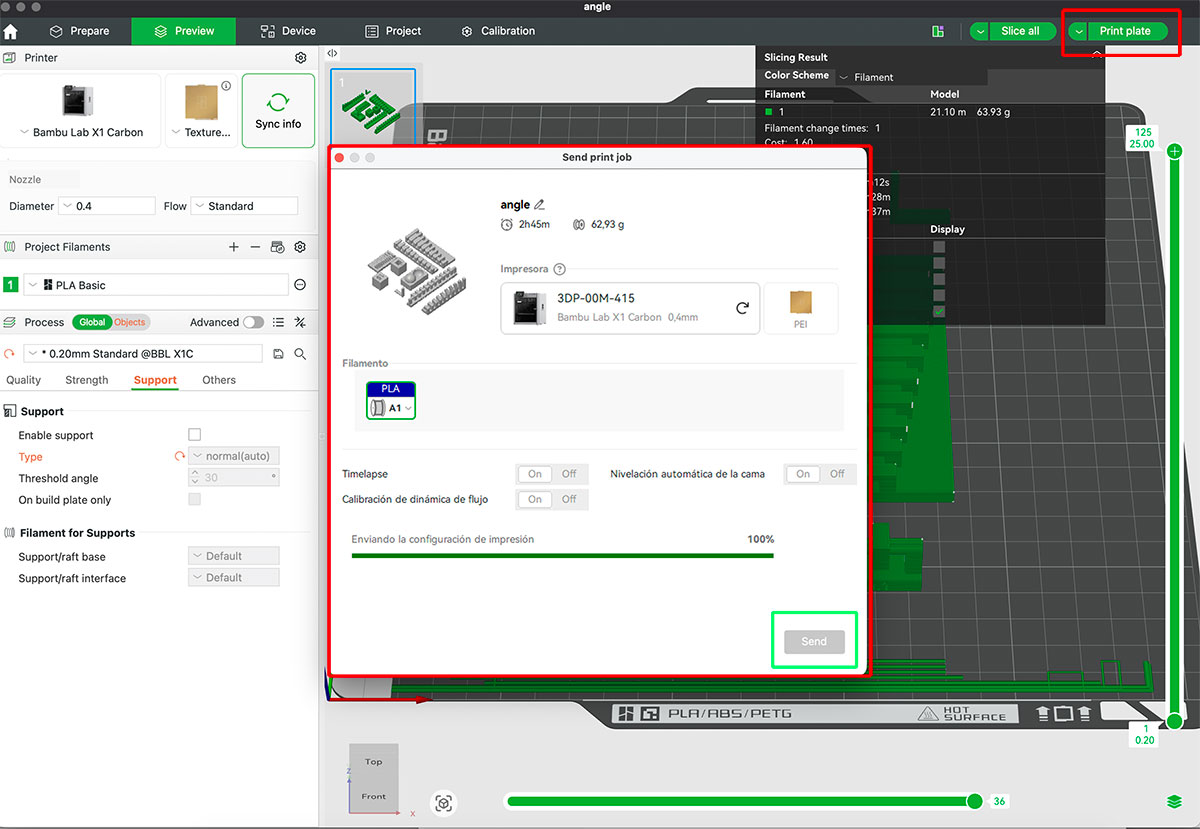Turn Timelapse Off

tap(569, 474)
